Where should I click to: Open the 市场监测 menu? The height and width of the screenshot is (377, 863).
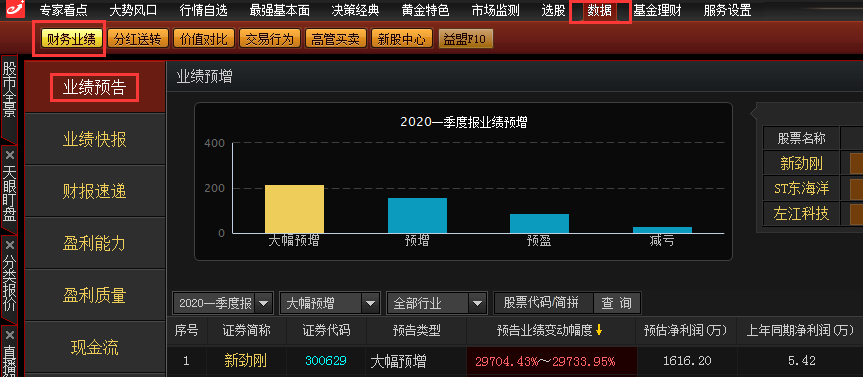coord(496,10)
